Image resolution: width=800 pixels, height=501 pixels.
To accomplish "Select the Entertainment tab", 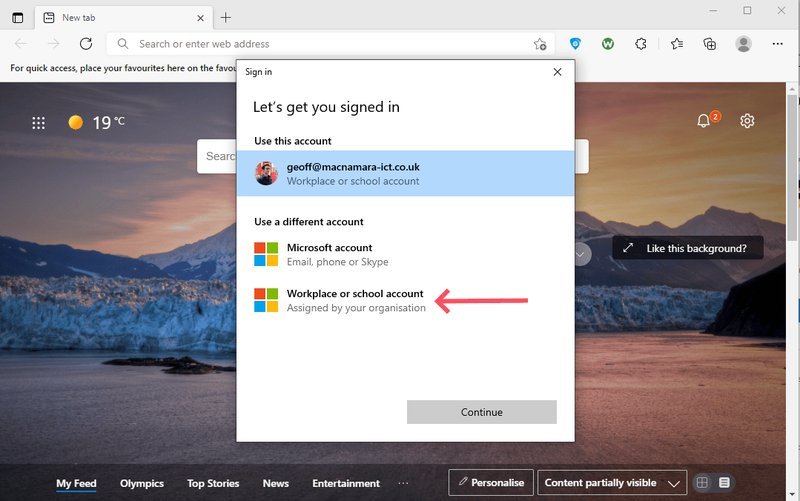I will (x=346, y=483).
